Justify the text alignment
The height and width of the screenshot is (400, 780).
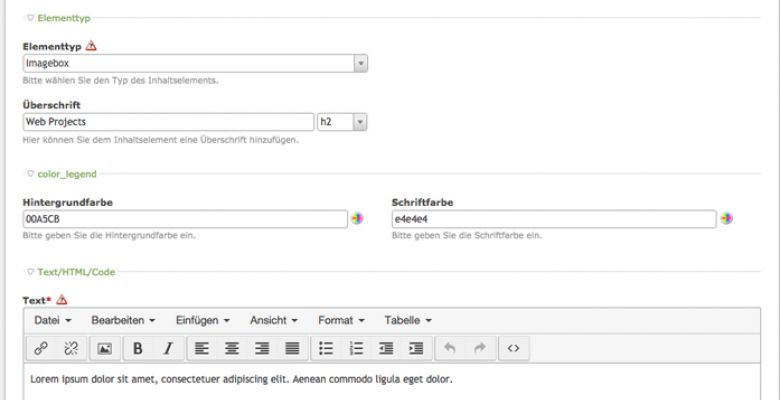click(292, 348)
